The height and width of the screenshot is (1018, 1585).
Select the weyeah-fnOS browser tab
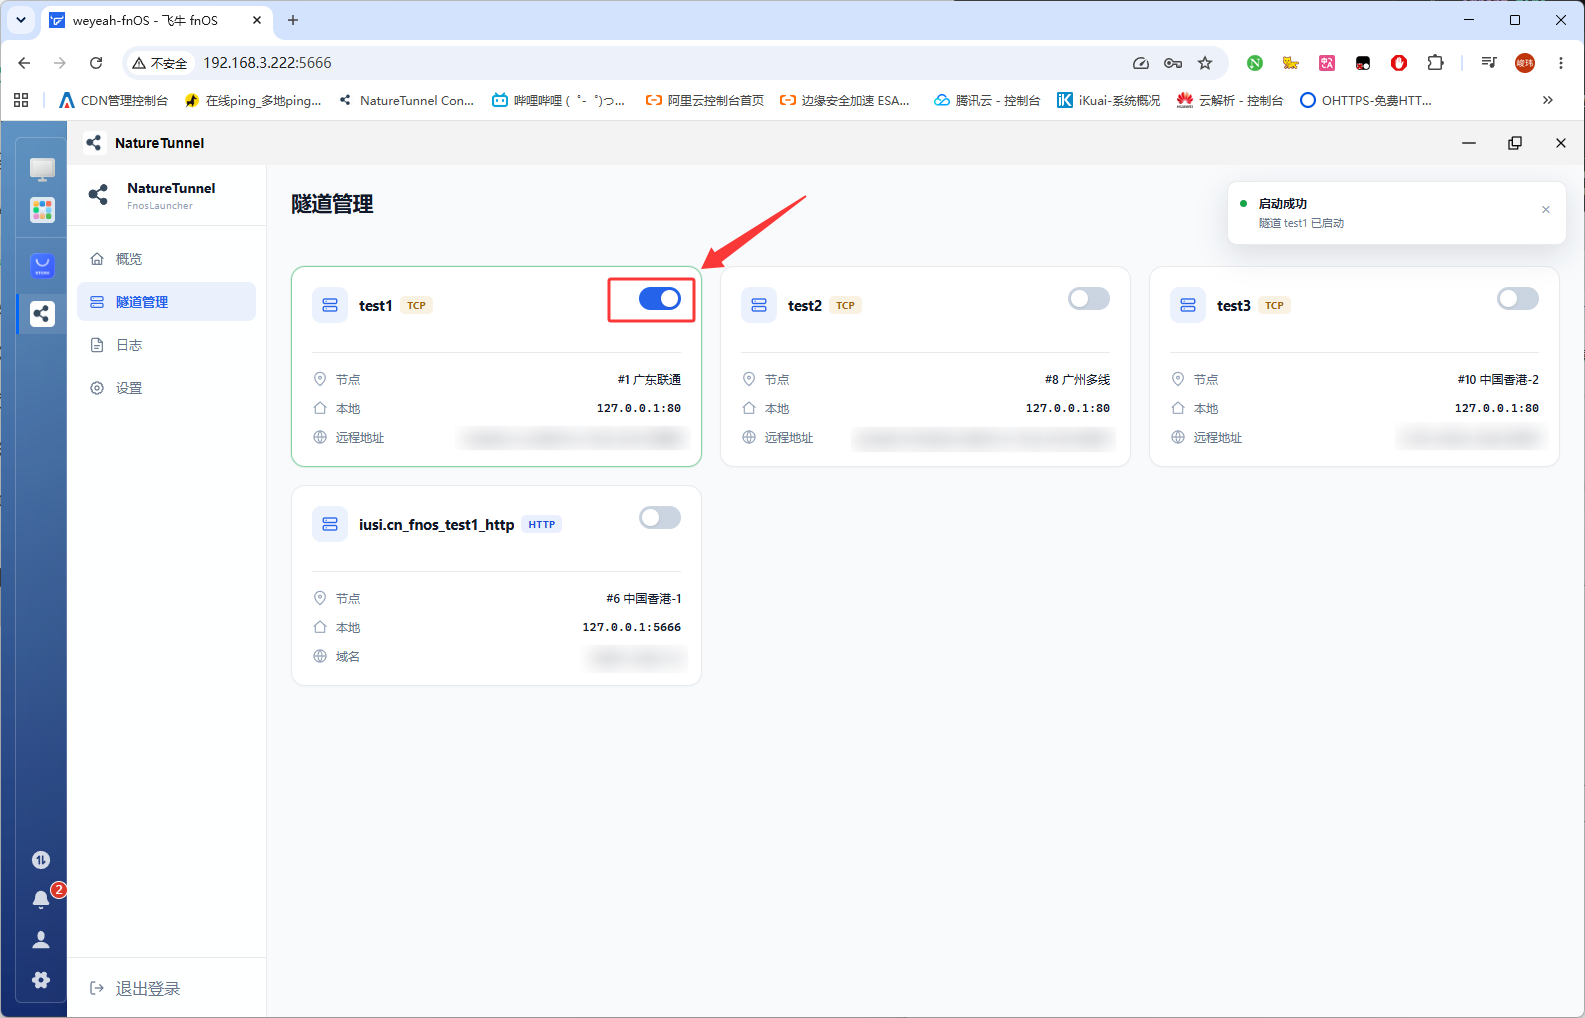(x=157, y=20)
